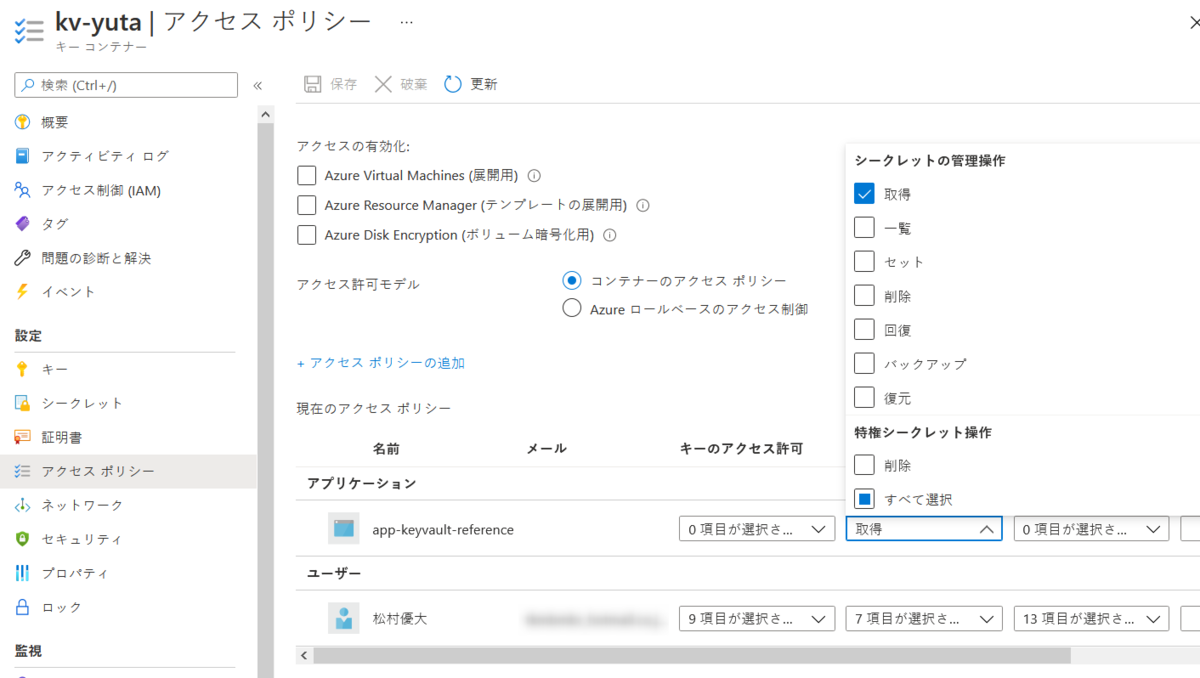Viewport: 1200px width, 678px height.
Task: Check the セット secret permission
Action: [x=864, y=262]
